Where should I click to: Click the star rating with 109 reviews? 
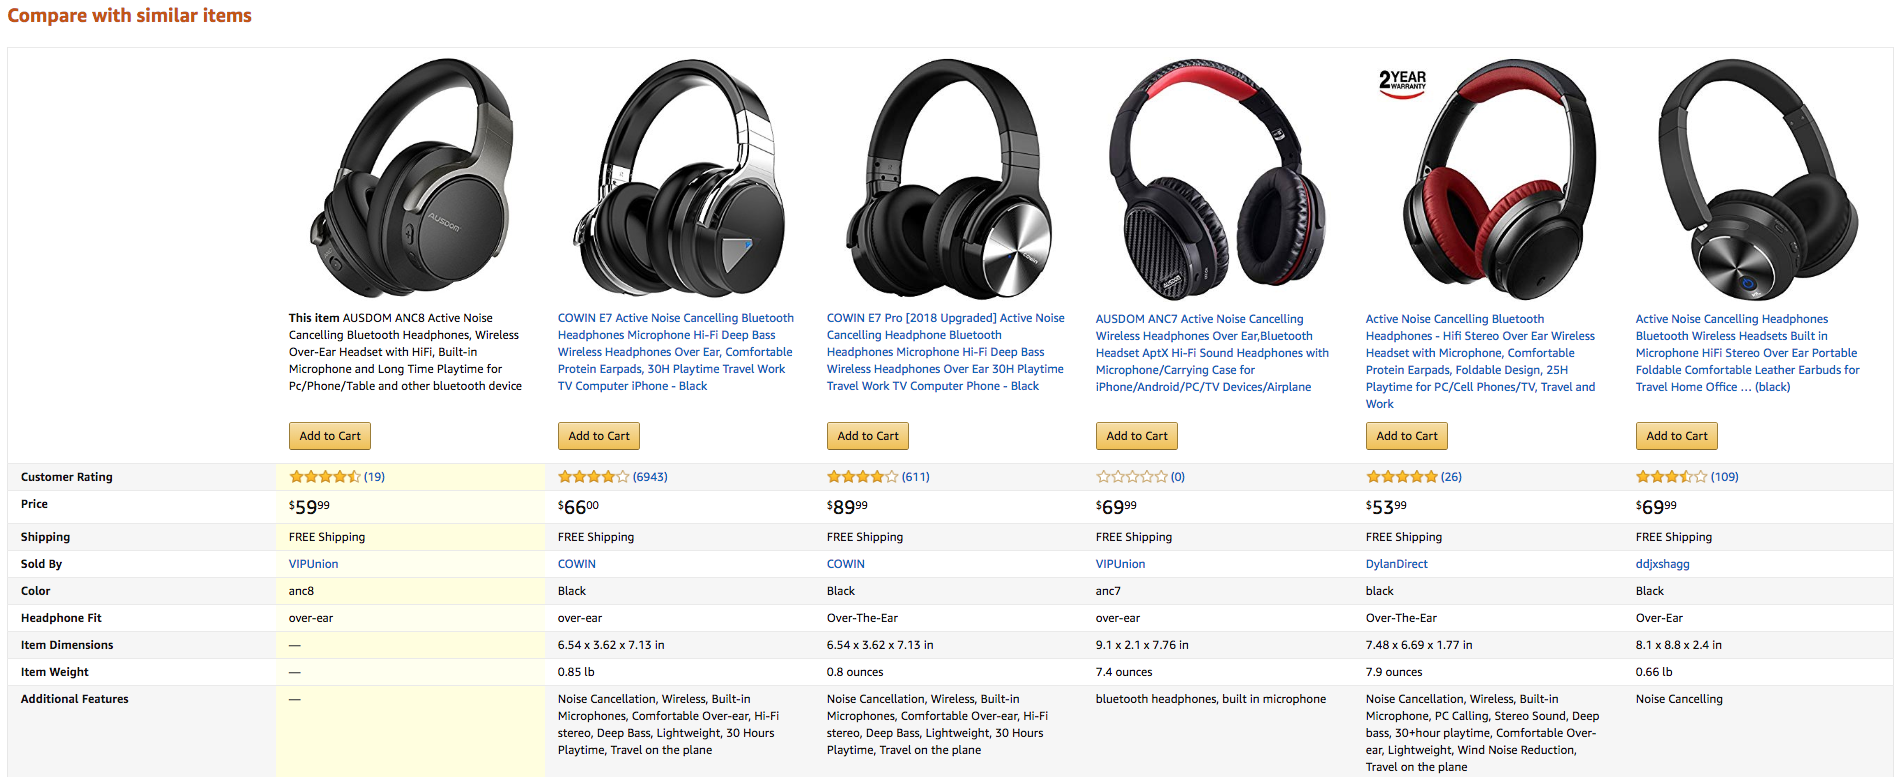pyautogui.click(x=1672, y=477)
